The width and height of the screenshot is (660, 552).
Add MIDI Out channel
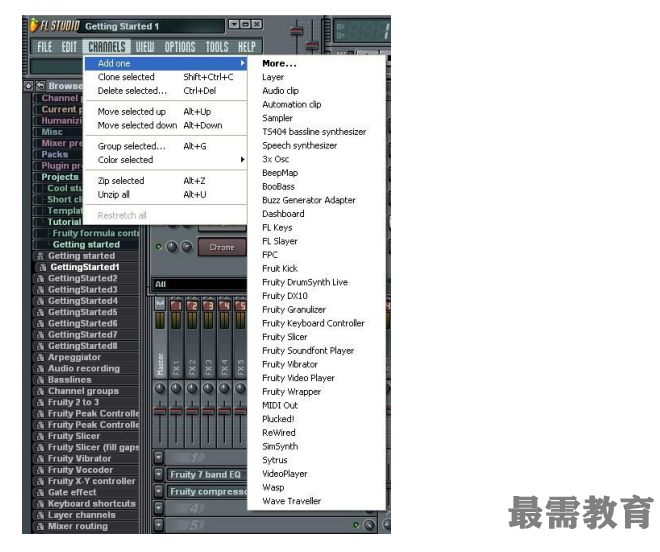tap(279, 405)
